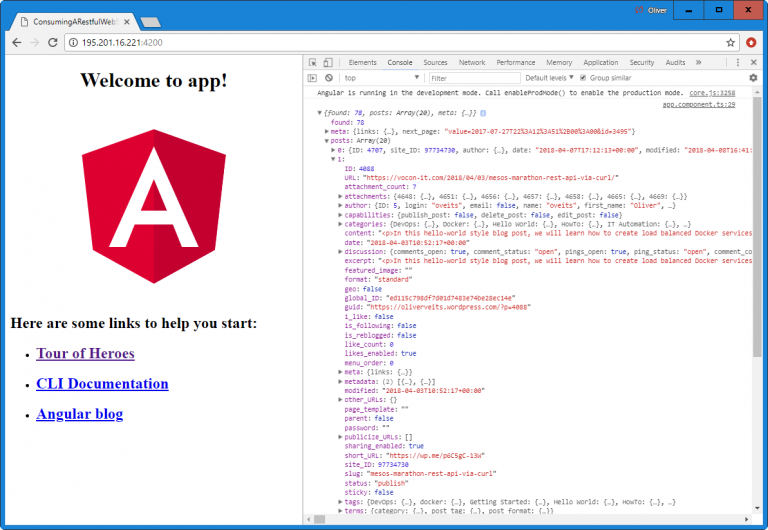The image size is (768, 530).
Task: Open the top context selector dropdown
Action: point(380,77)
